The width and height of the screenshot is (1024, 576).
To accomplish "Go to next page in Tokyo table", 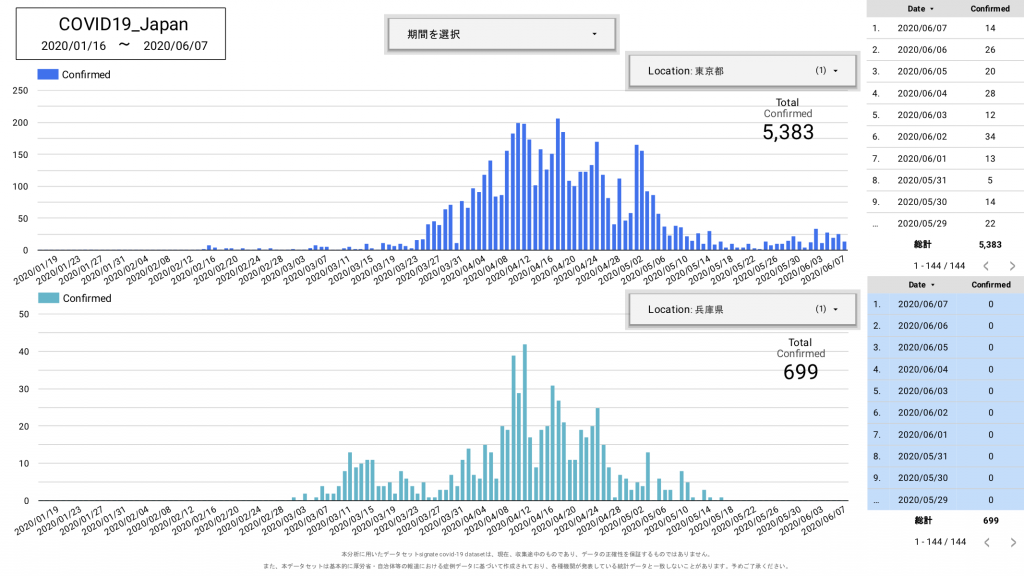I will click(1012, 266).
